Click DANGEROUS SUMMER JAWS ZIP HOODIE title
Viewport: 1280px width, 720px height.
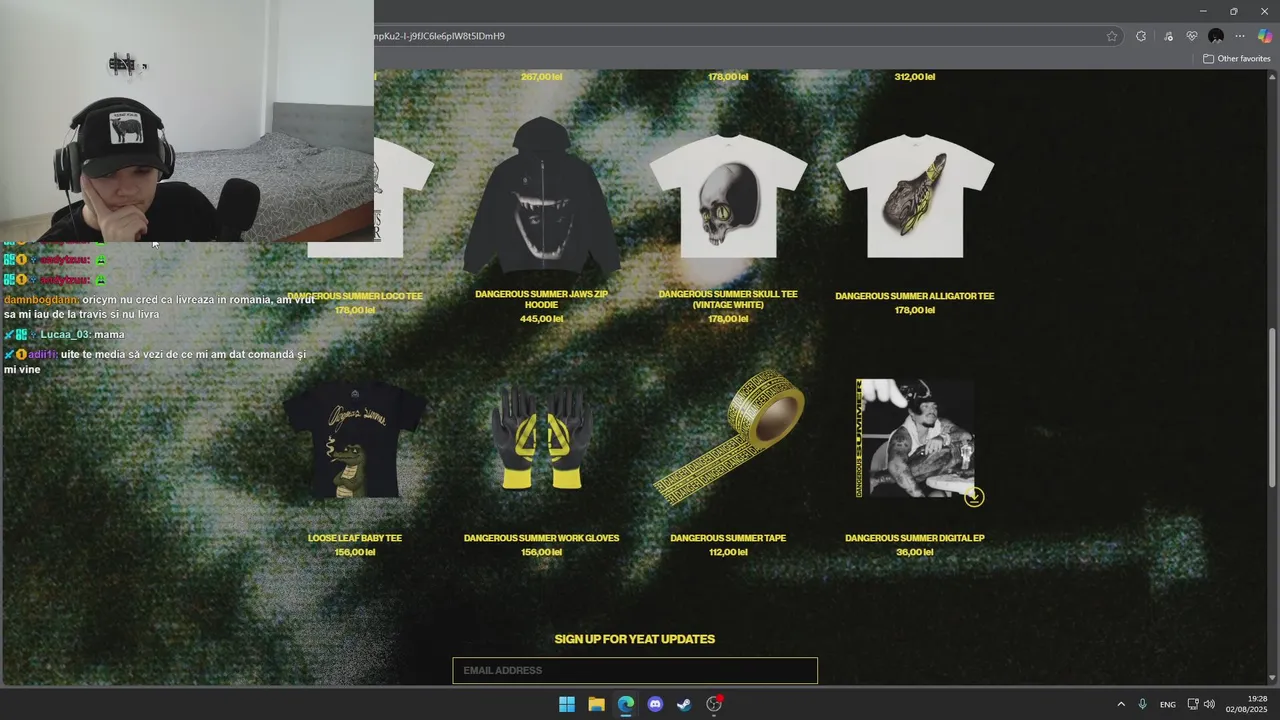click(541, 299)
